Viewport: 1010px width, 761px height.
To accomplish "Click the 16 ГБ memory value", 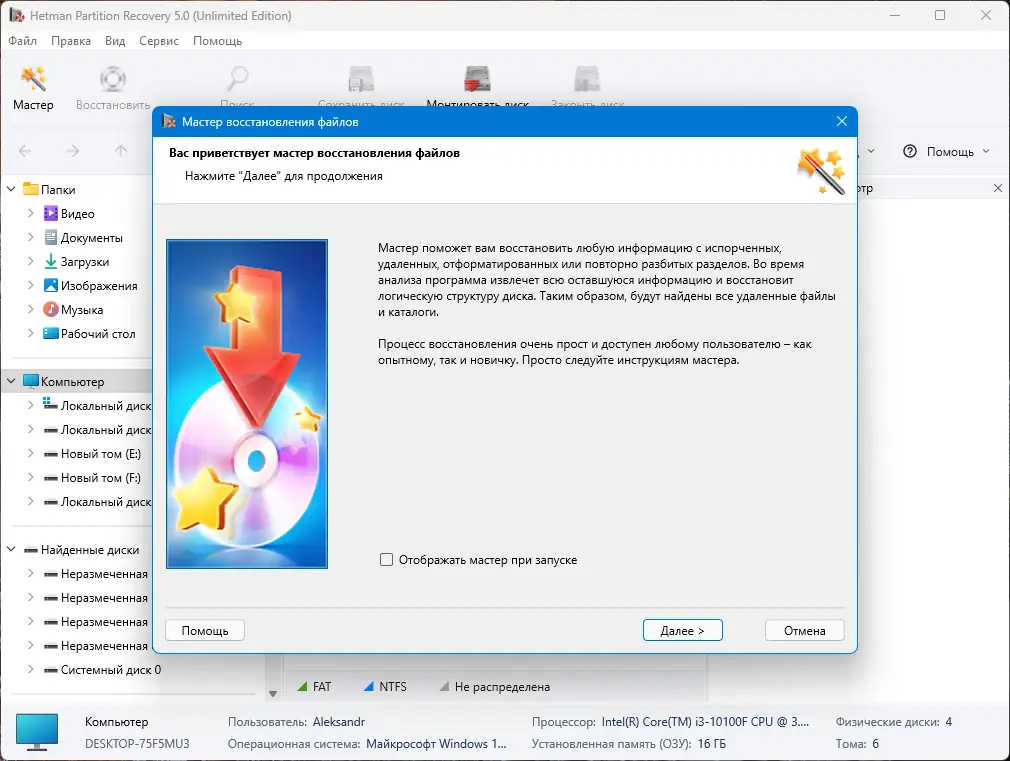I will click(x=712, y=744).
